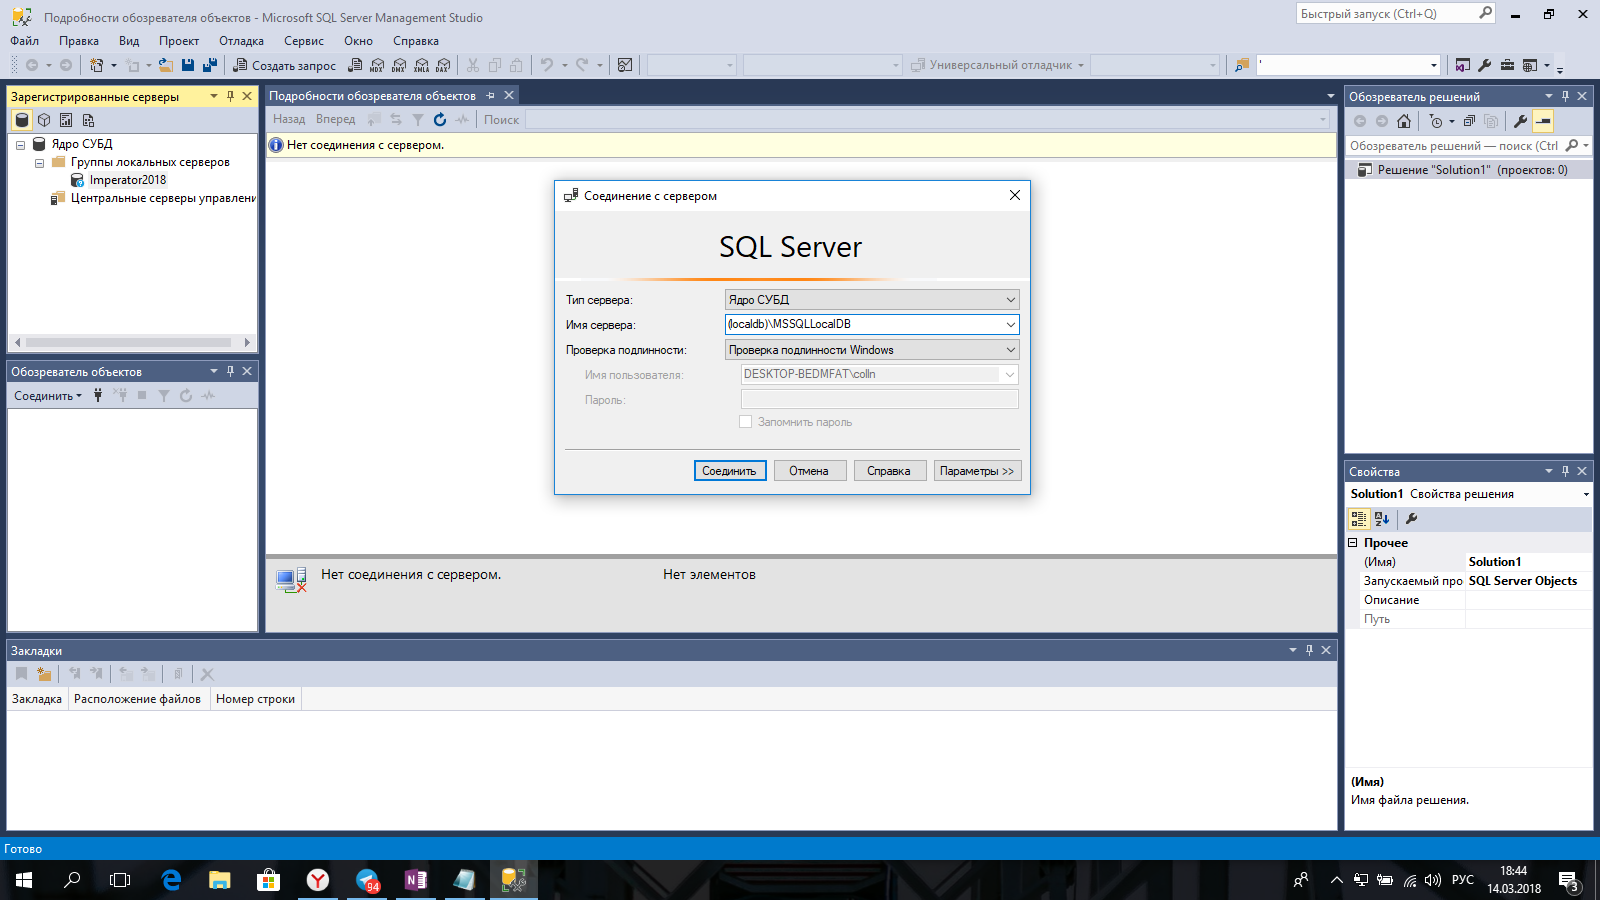Pin the Registered Servers panel
Viewport: 1600px width, 900px height.
(x=230, y=96)
